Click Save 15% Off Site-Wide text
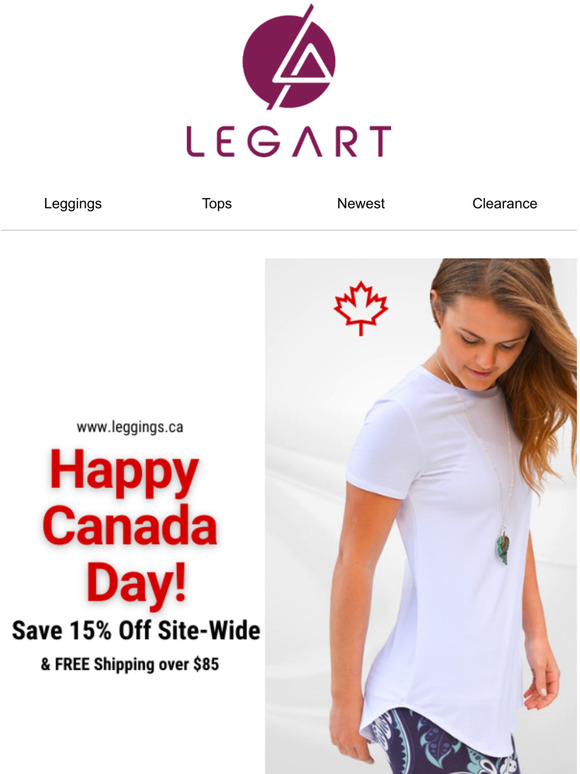 pos(136,630)
